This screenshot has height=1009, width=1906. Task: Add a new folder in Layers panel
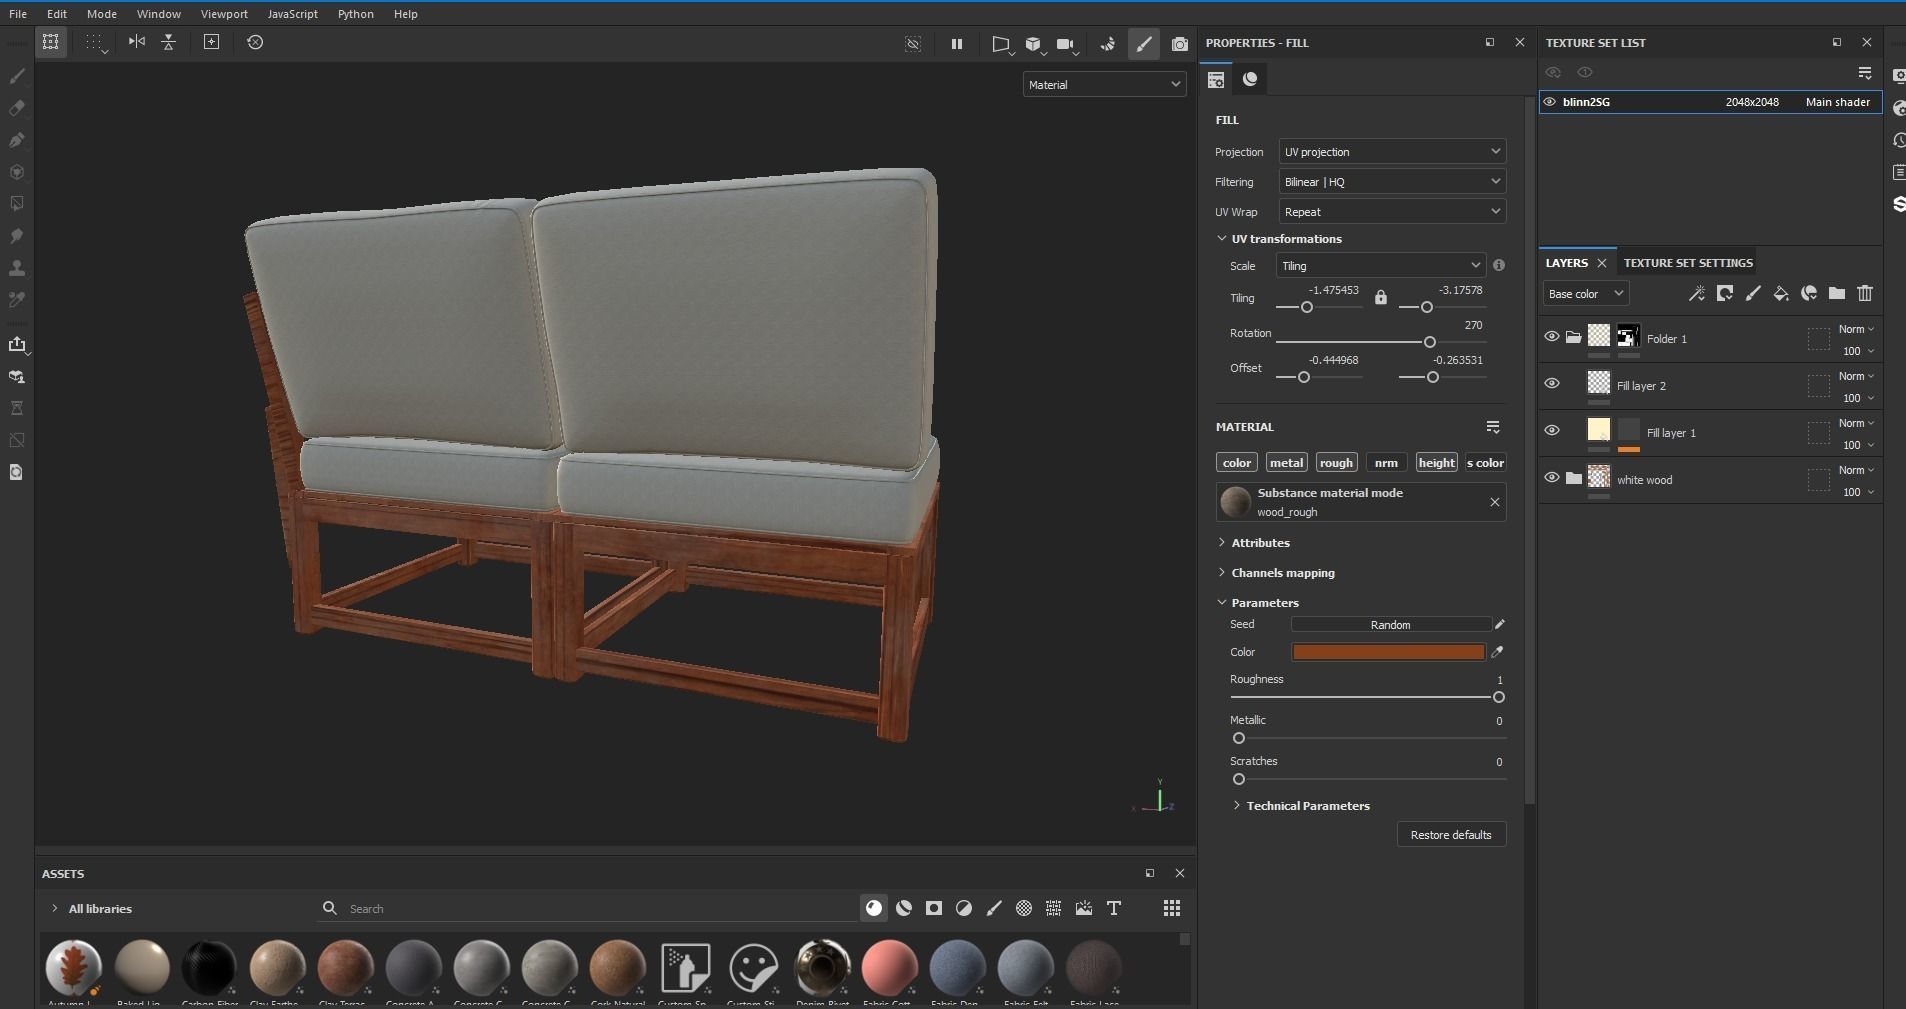tap(1837, 293)
